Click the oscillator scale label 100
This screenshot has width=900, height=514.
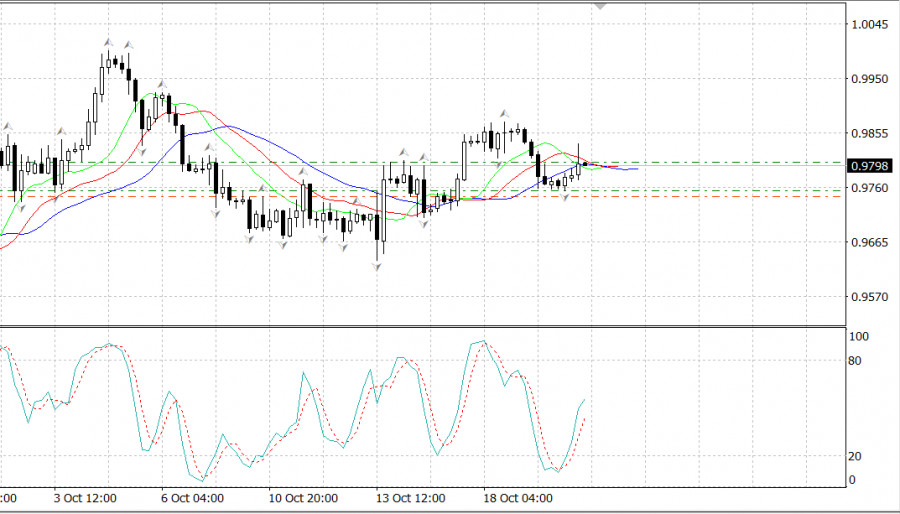[x=858, y=337]
